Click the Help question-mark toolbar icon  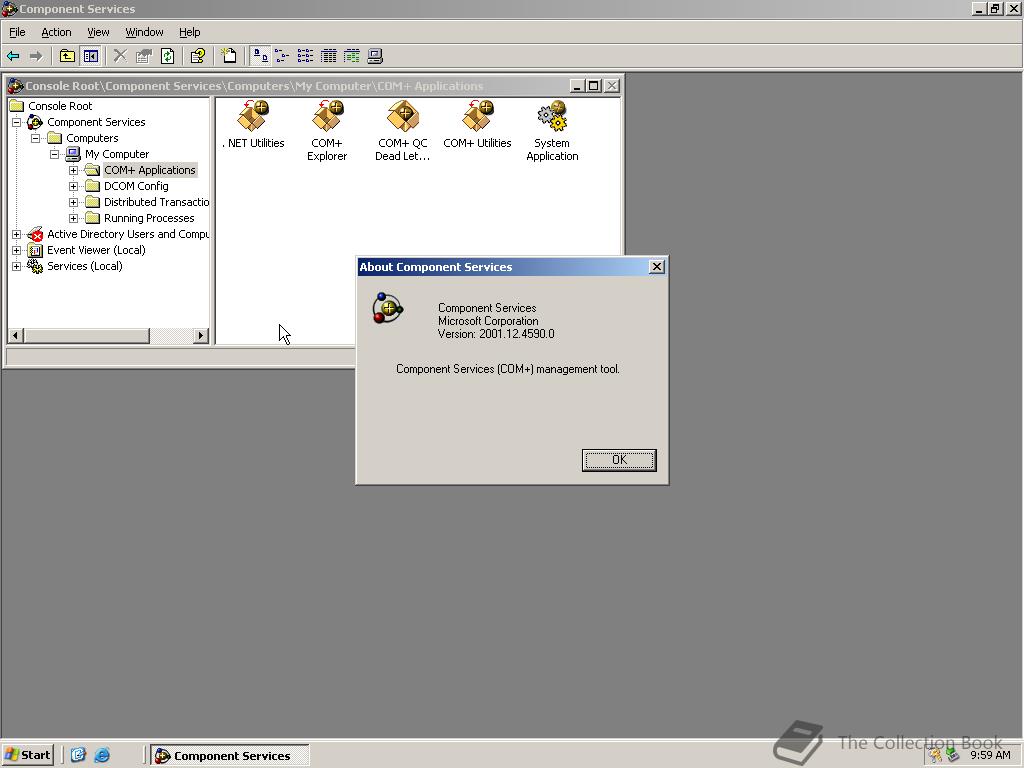pos(197,56)
